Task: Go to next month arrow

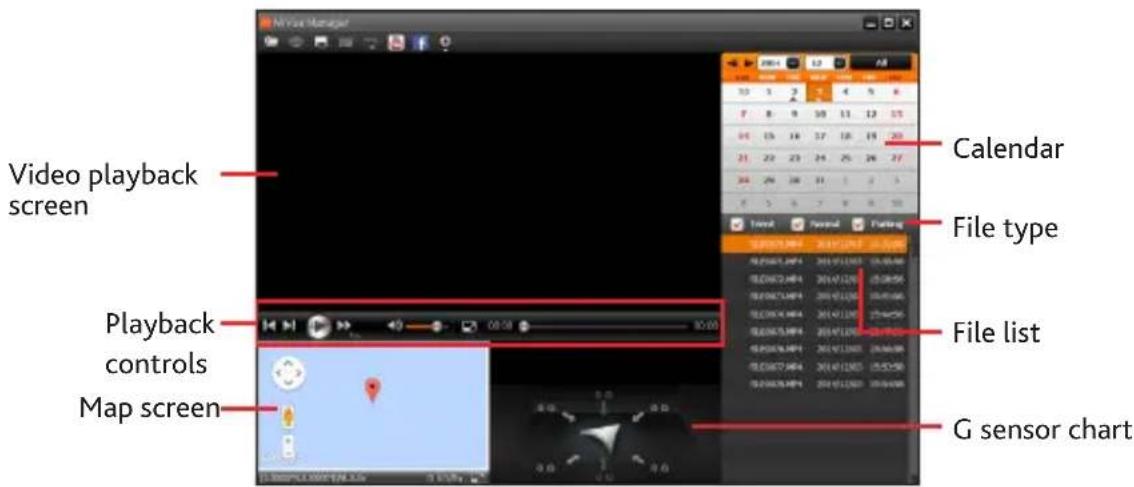Action: (x=747, y=64)
